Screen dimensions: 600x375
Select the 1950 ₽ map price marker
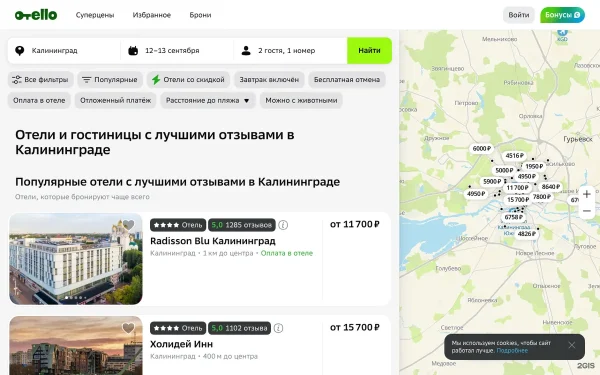(534, 166)
